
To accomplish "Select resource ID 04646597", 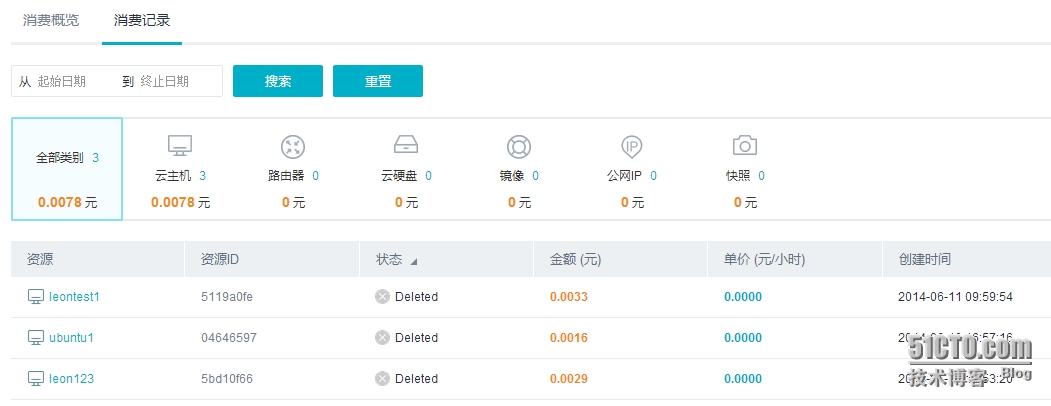I will [x=229, y=338].
